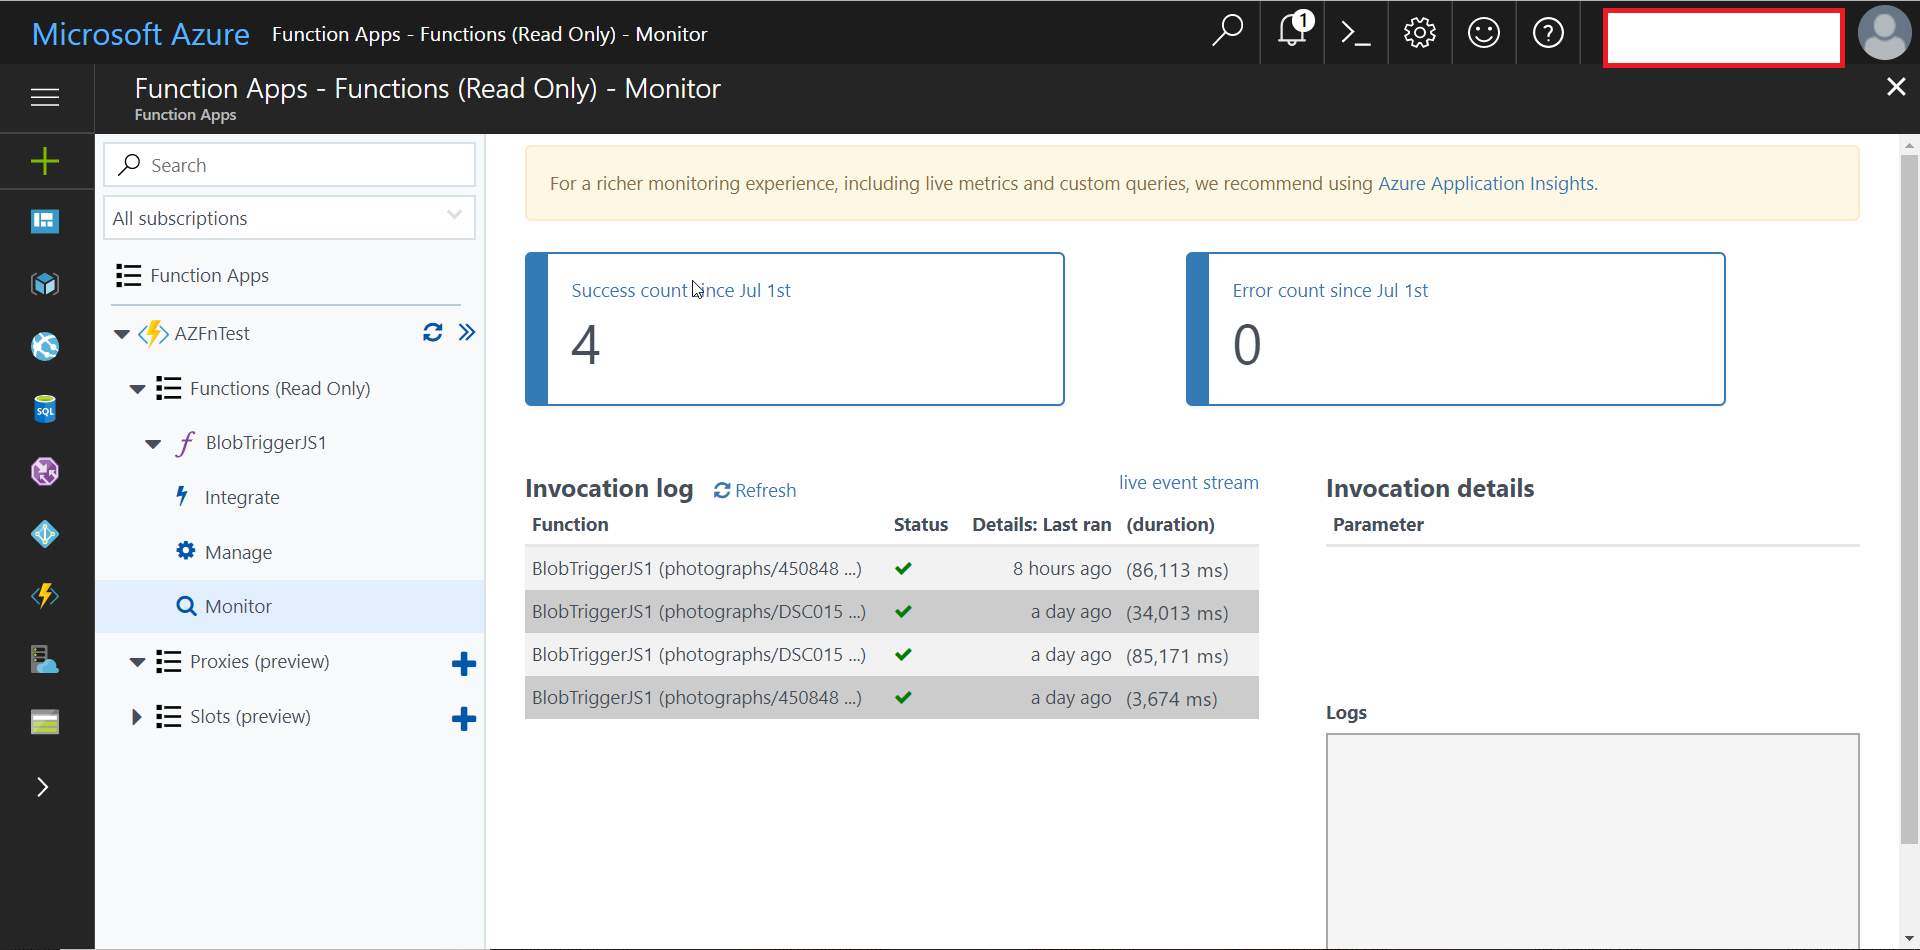Open the account avatar menu
Image resolution: width=1920 pixels, height=950 pixels.
1884,33
